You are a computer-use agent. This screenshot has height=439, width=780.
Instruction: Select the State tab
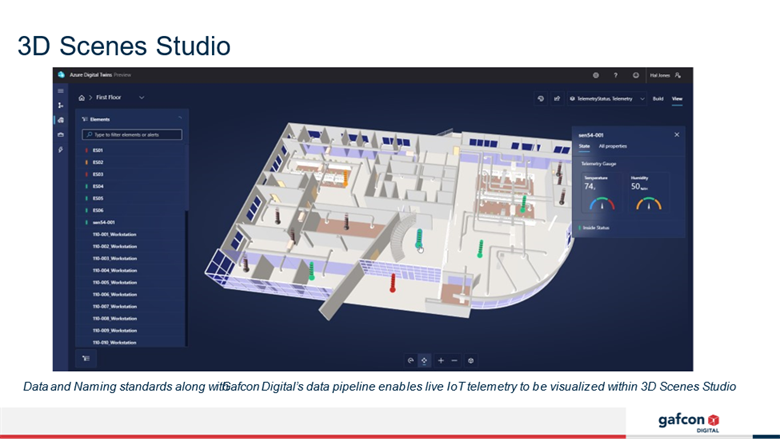(584, 146)
